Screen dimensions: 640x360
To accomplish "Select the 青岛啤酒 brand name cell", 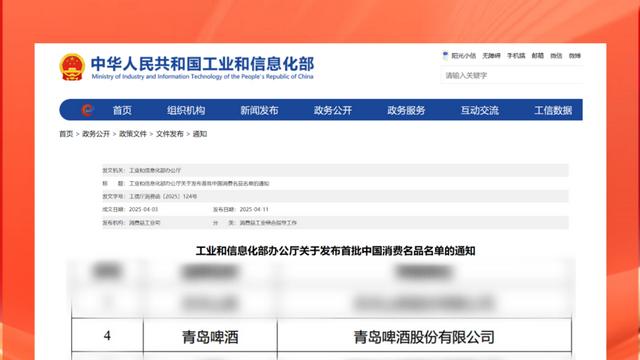I will tap(210, 335).
